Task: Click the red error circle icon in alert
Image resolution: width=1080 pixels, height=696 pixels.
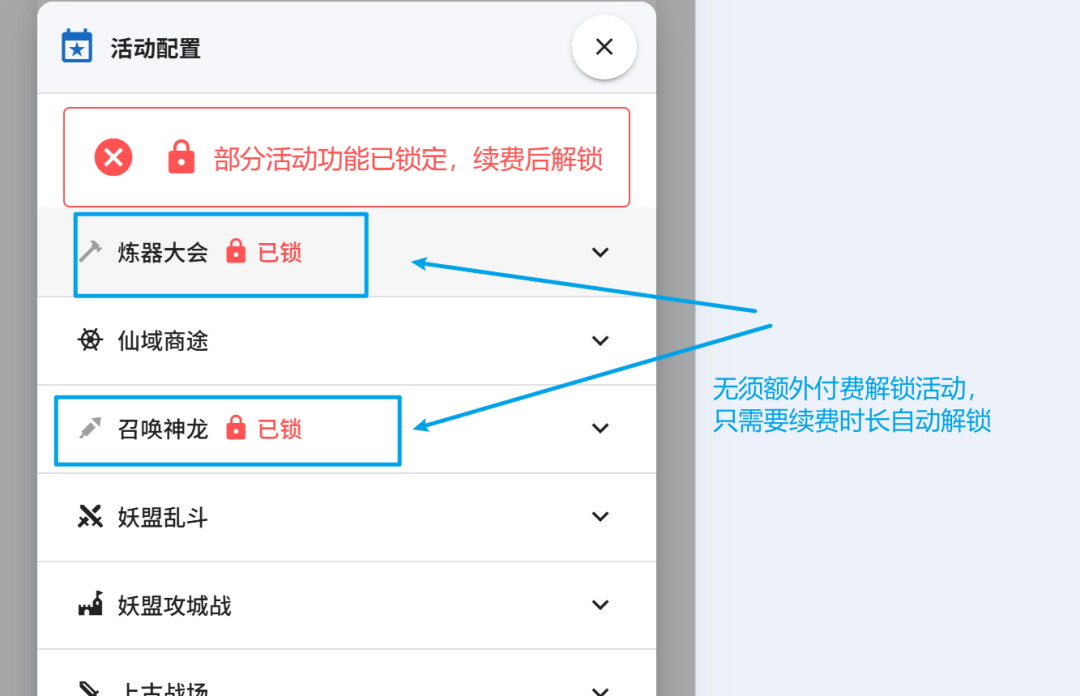Action: 114,157
